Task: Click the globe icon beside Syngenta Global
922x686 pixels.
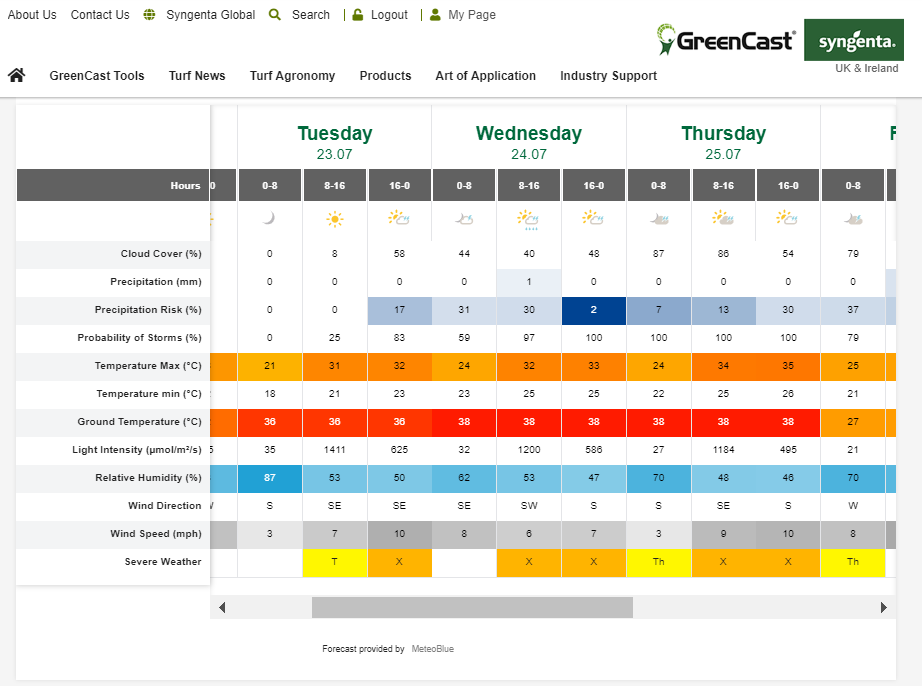Action: point(150,15)
